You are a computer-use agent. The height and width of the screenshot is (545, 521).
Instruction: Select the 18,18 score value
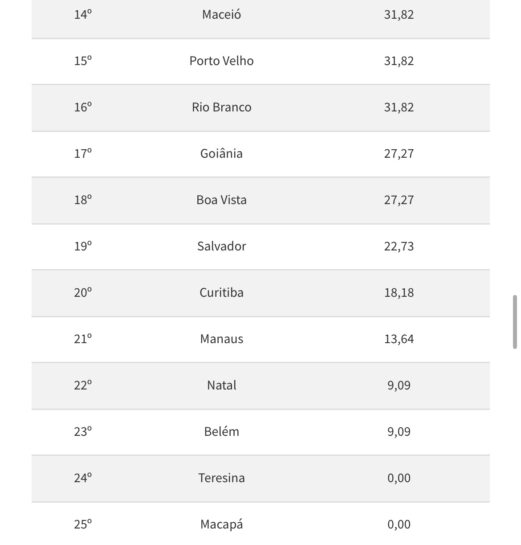click(399, 292)
